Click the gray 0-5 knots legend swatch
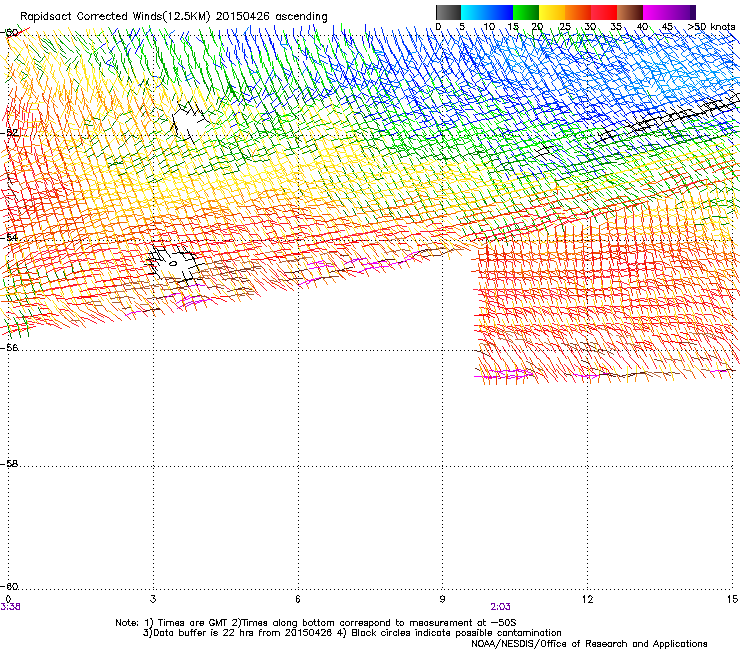 [448, 12]
